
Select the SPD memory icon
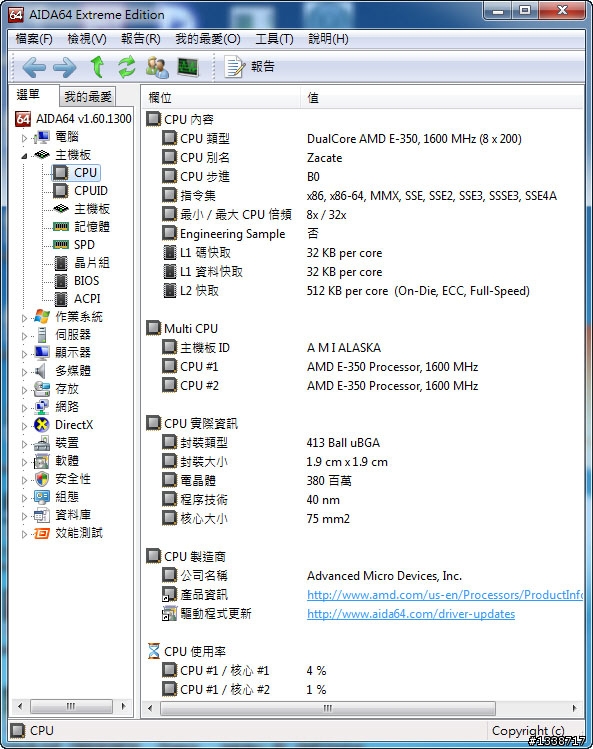61,245
